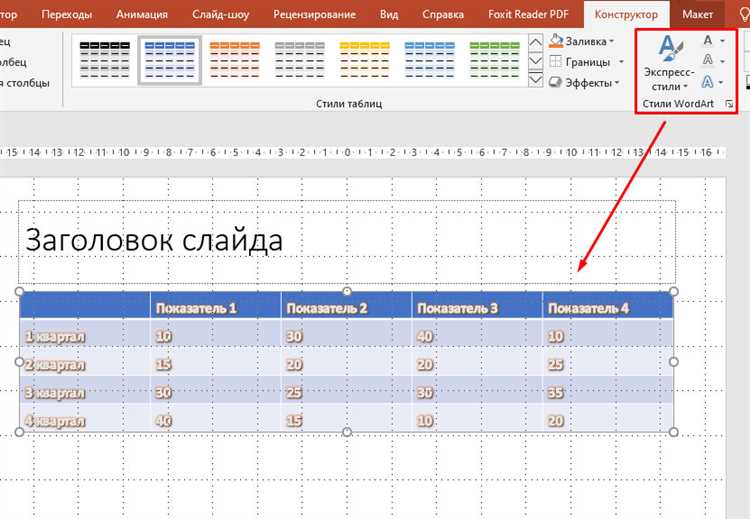Open the Эффекты dropdown arrow
750x519 pixels.
pos(617,83)
